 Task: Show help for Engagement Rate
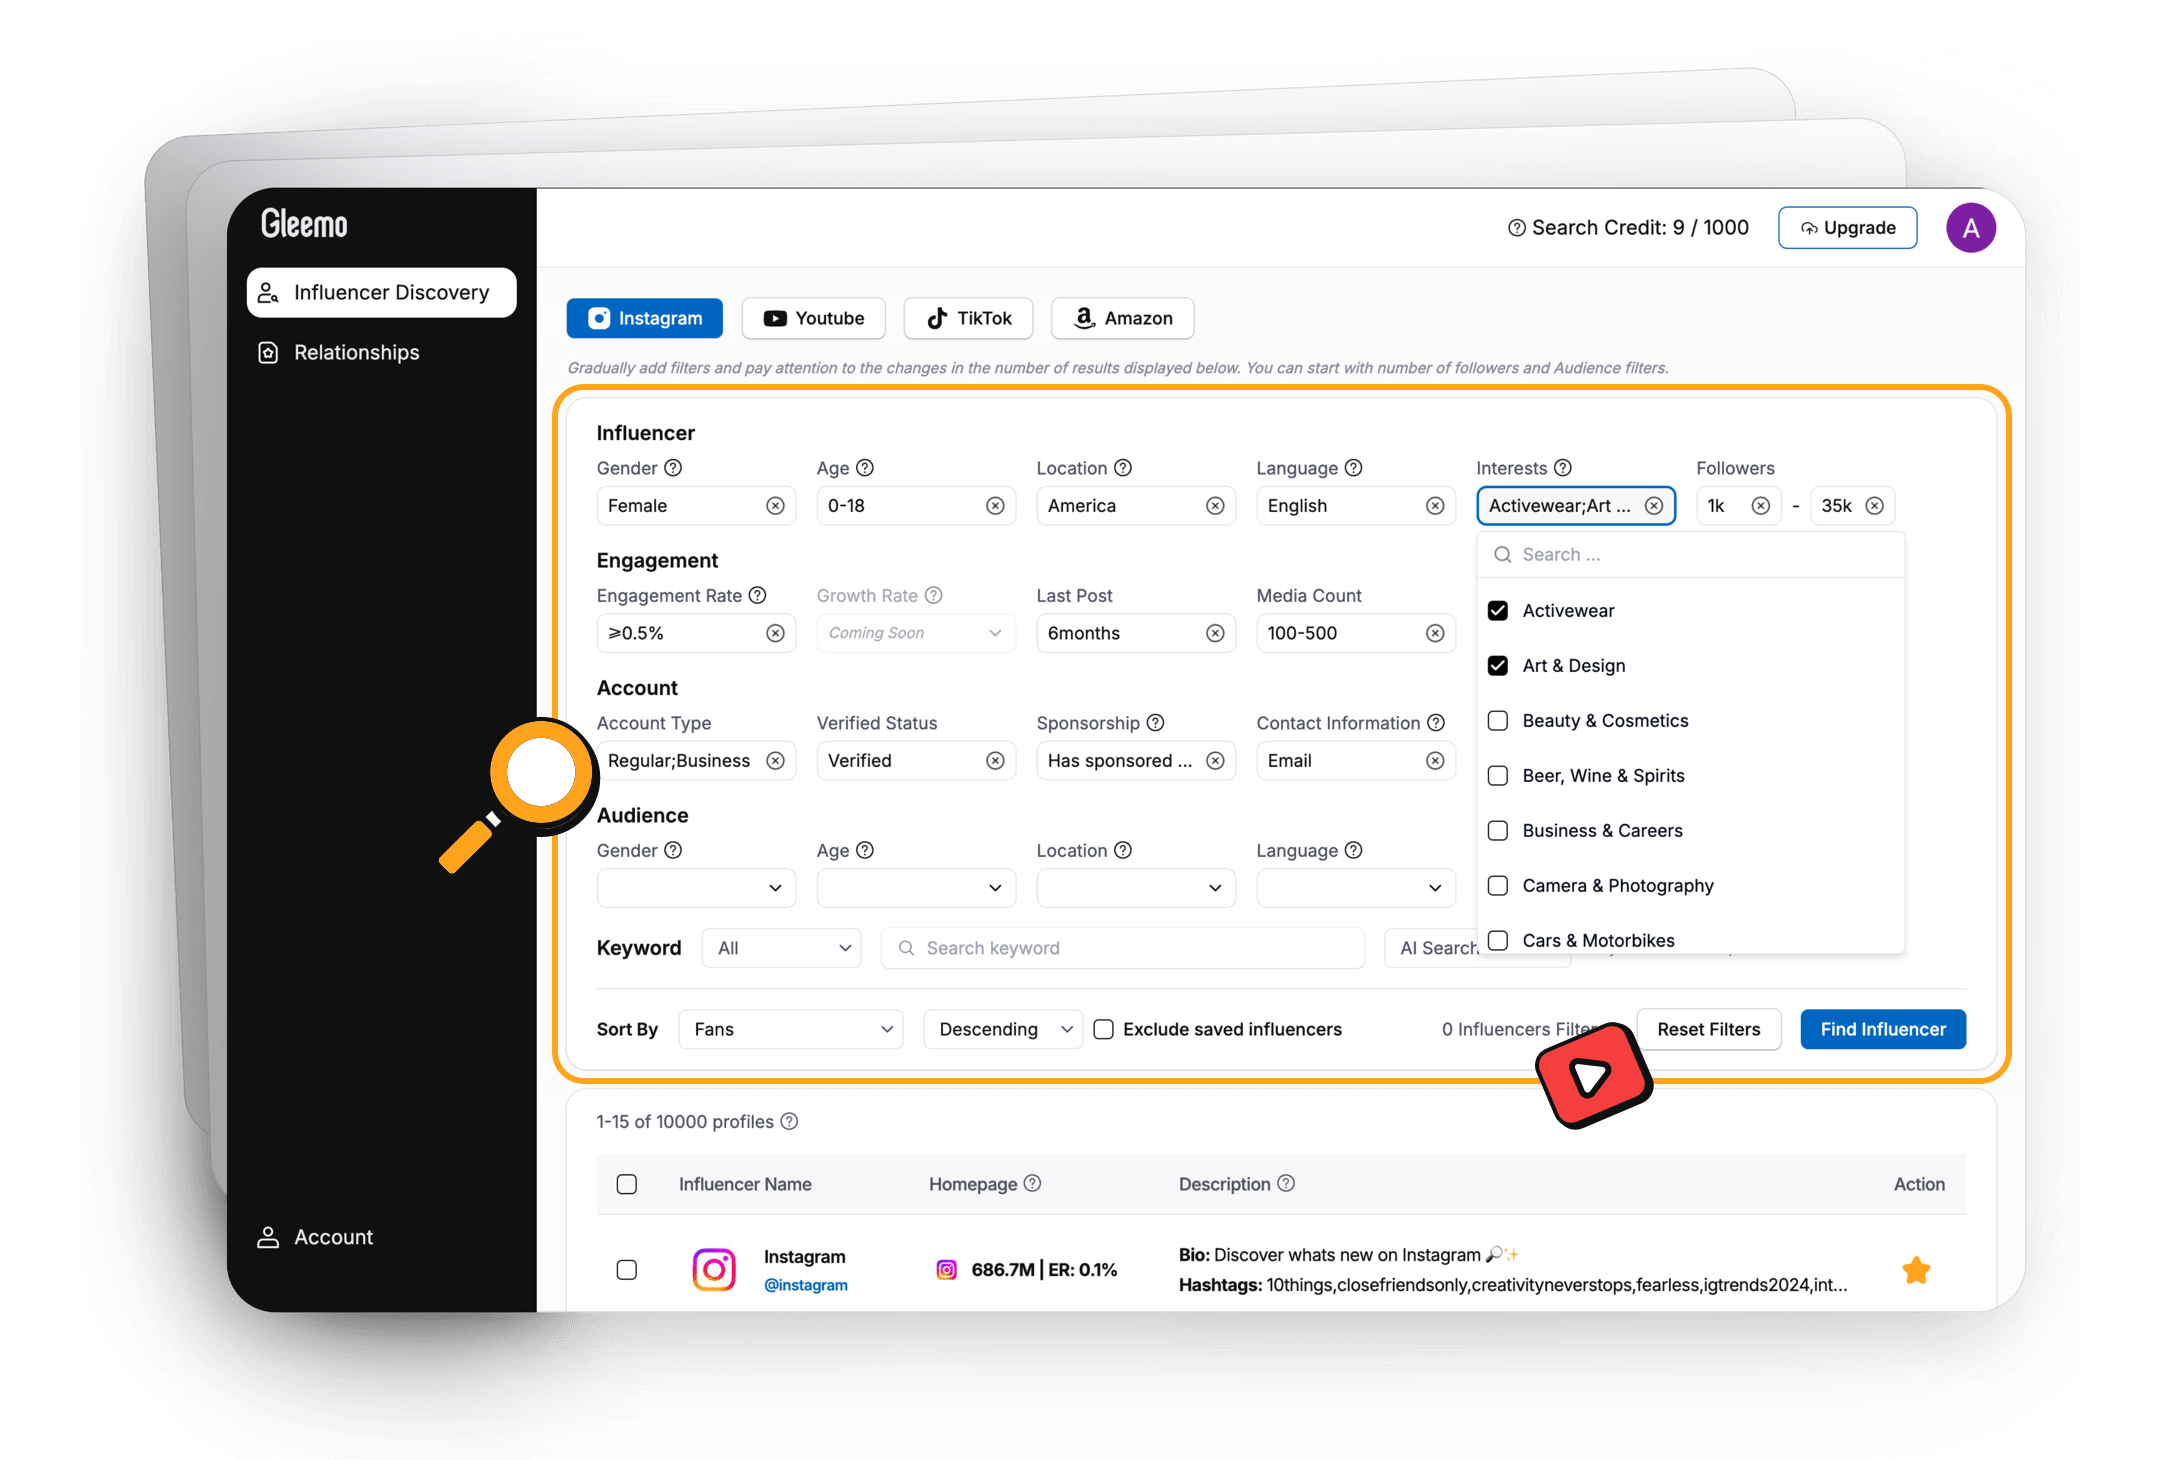[758, 595]
